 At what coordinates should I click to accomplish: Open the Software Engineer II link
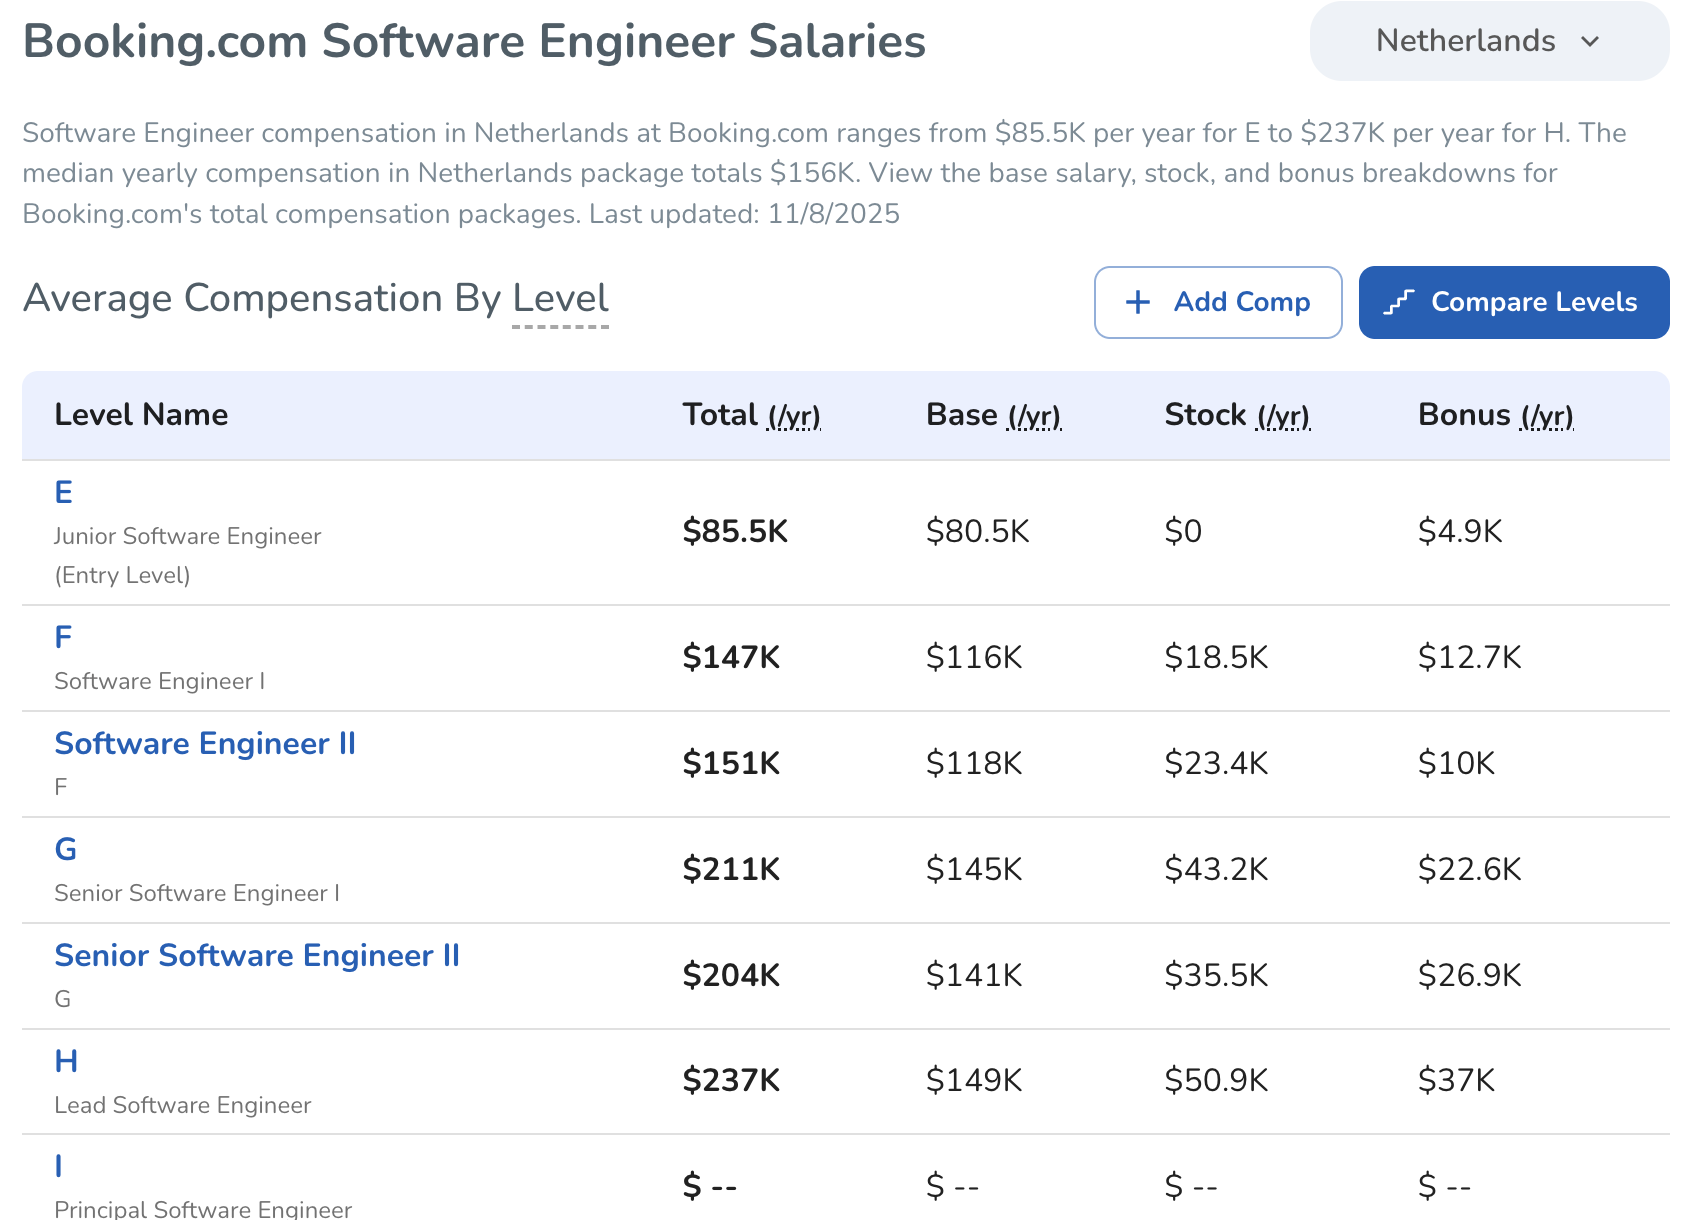tap(205, 743)
